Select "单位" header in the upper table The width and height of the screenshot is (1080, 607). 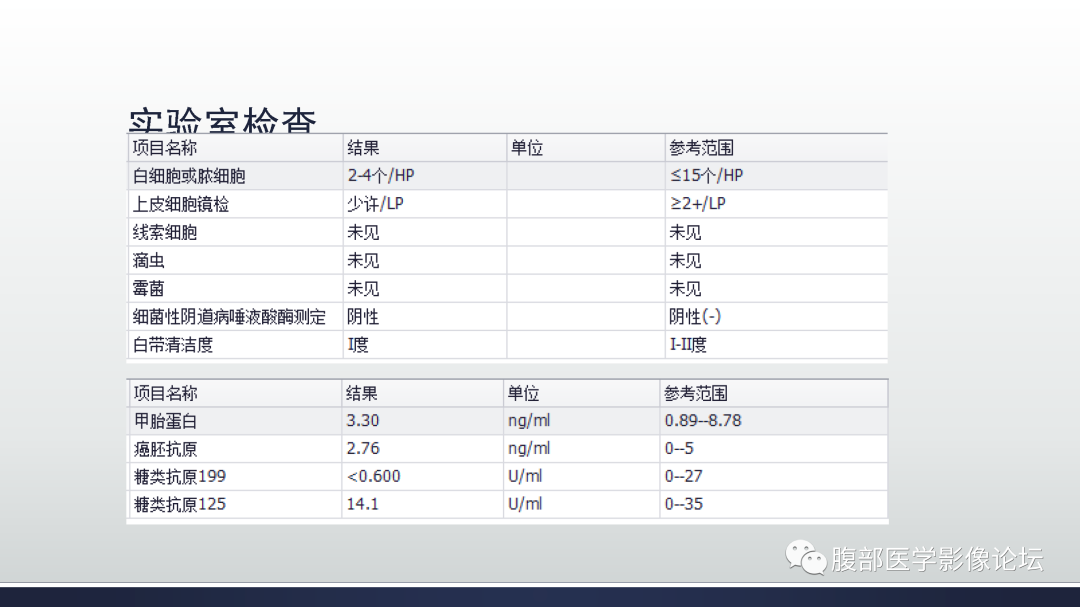click(527, 148)
